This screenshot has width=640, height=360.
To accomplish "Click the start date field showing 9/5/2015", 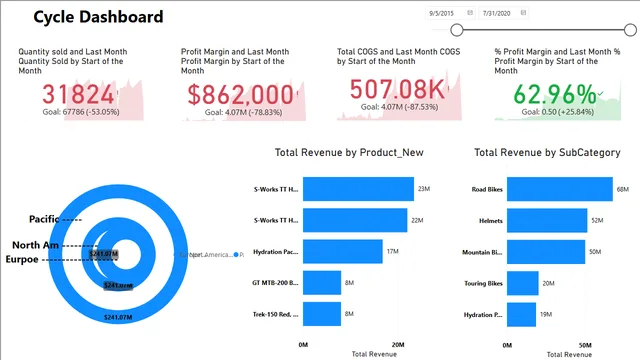I will (x=450, y=13).
